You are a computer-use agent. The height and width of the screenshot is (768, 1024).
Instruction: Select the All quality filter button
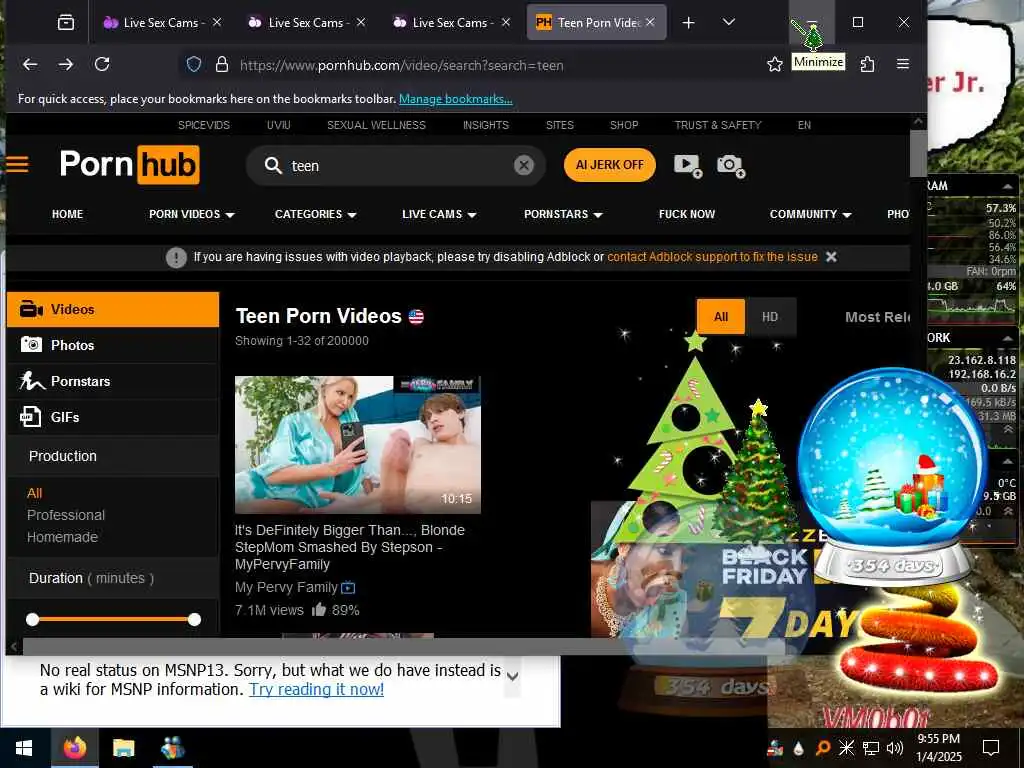click(x=721, y=317)
